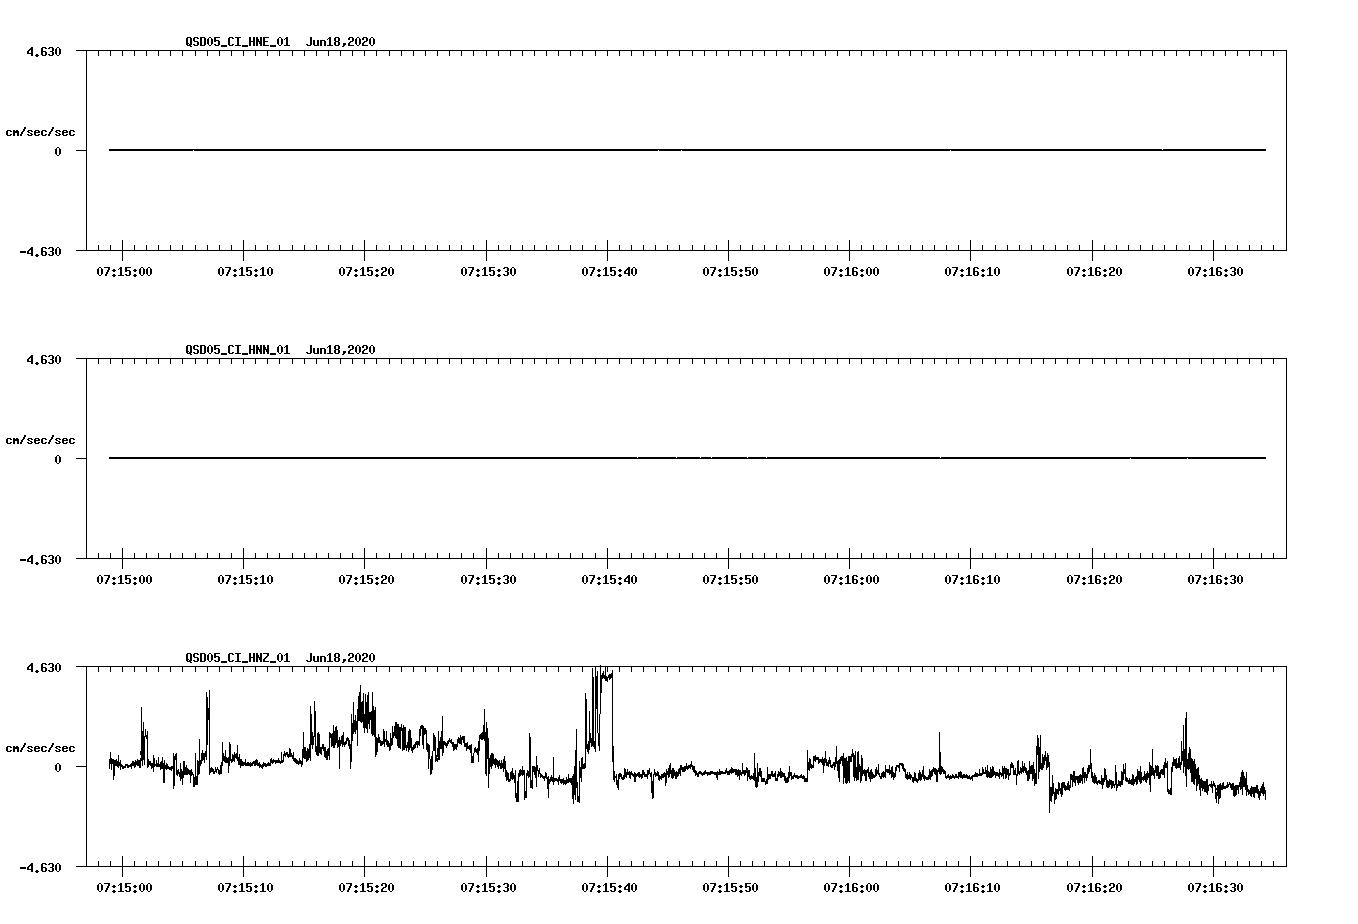The height and width of the screenshot is (924, 1358).
Task: Click the QSD05_CI_HNZ_01 Jun18,2020 plot title
Action: tap(280, 658)
